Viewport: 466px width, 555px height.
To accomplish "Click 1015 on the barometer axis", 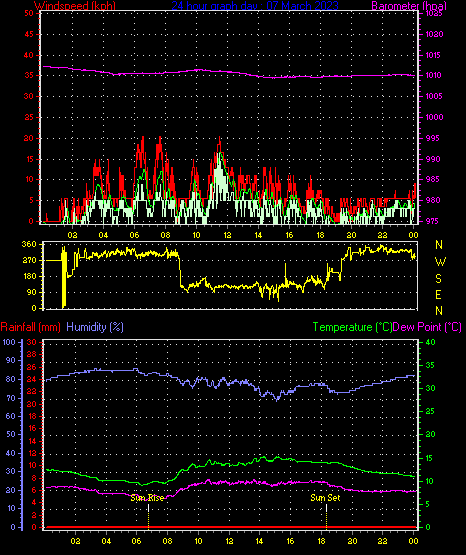I will pyautogui.click(x=434, y=55).
